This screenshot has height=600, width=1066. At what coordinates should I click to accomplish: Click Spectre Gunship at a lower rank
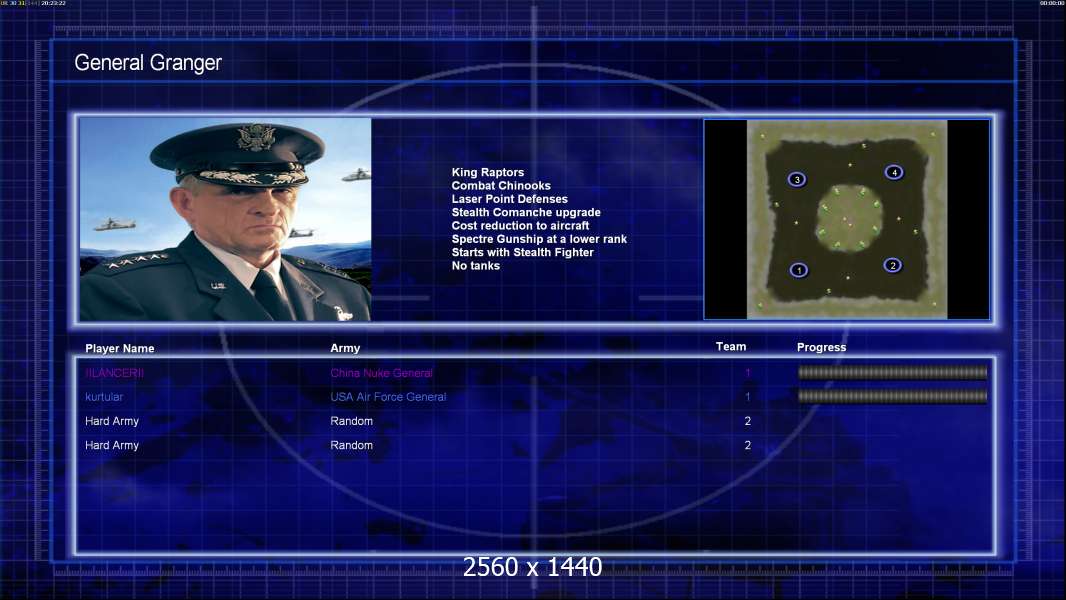[x=539, y=239]
